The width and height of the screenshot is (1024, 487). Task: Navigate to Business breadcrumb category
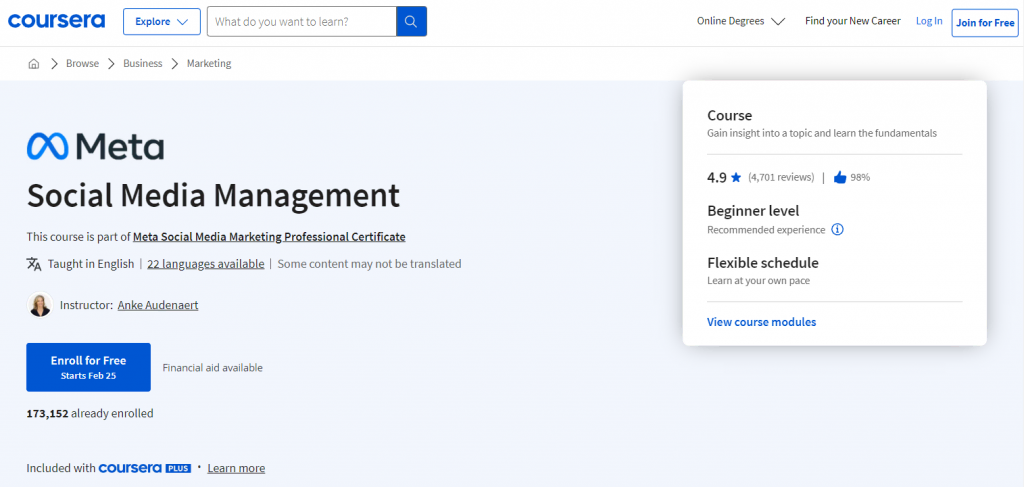click(x=142, y=63)
